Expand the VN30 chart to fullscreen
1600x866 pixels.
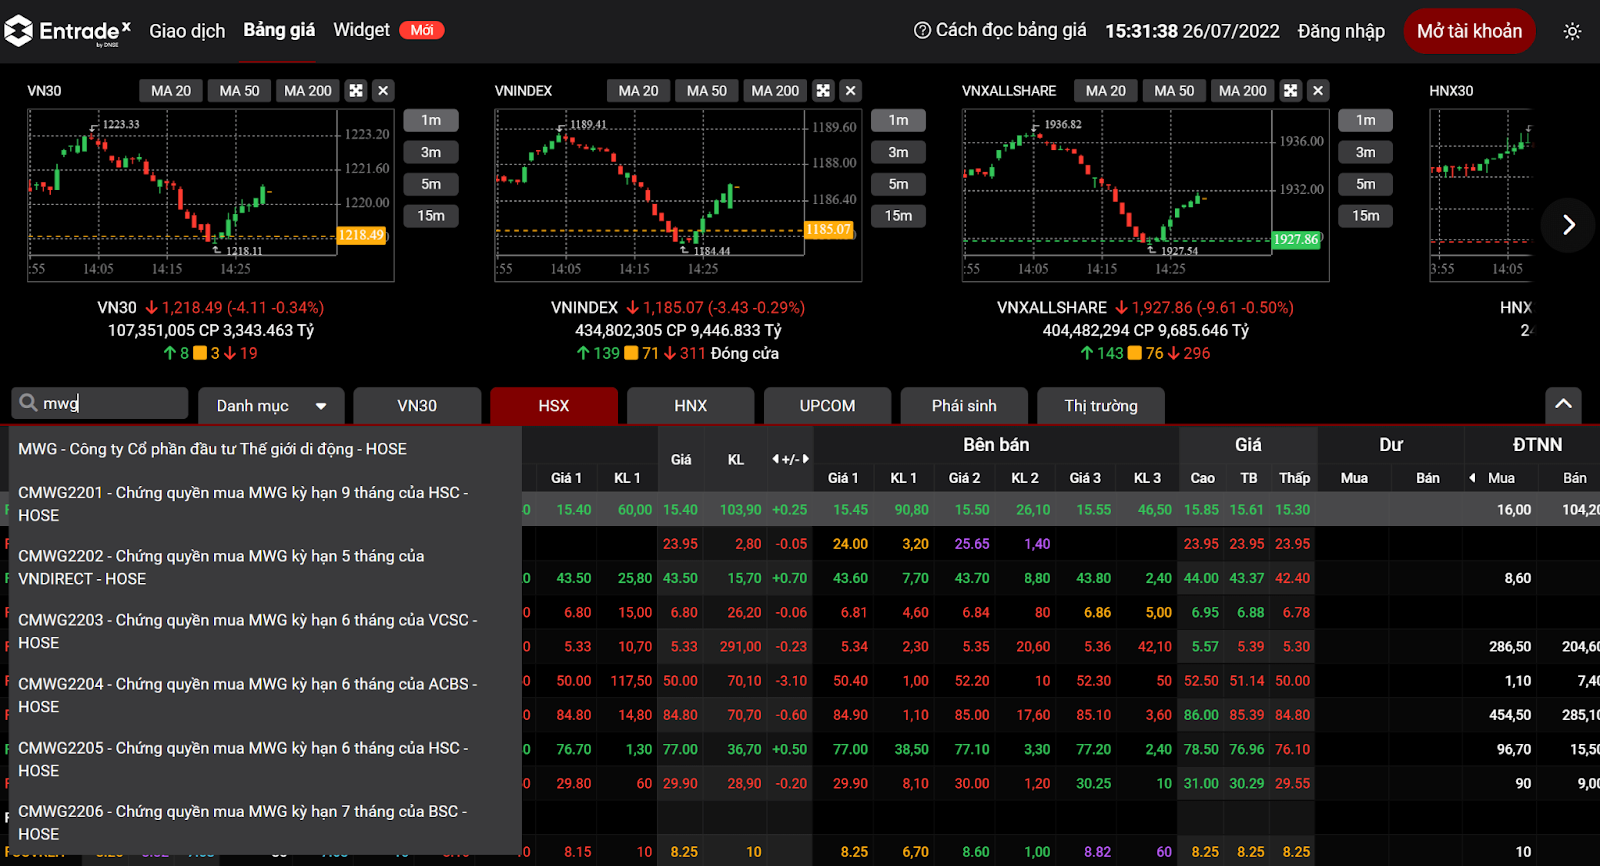[x=356, y=91]
